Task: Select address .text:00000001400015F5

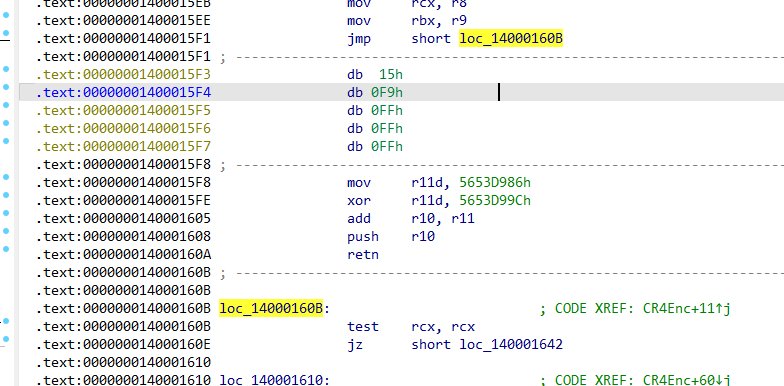Action: [123, 110]
